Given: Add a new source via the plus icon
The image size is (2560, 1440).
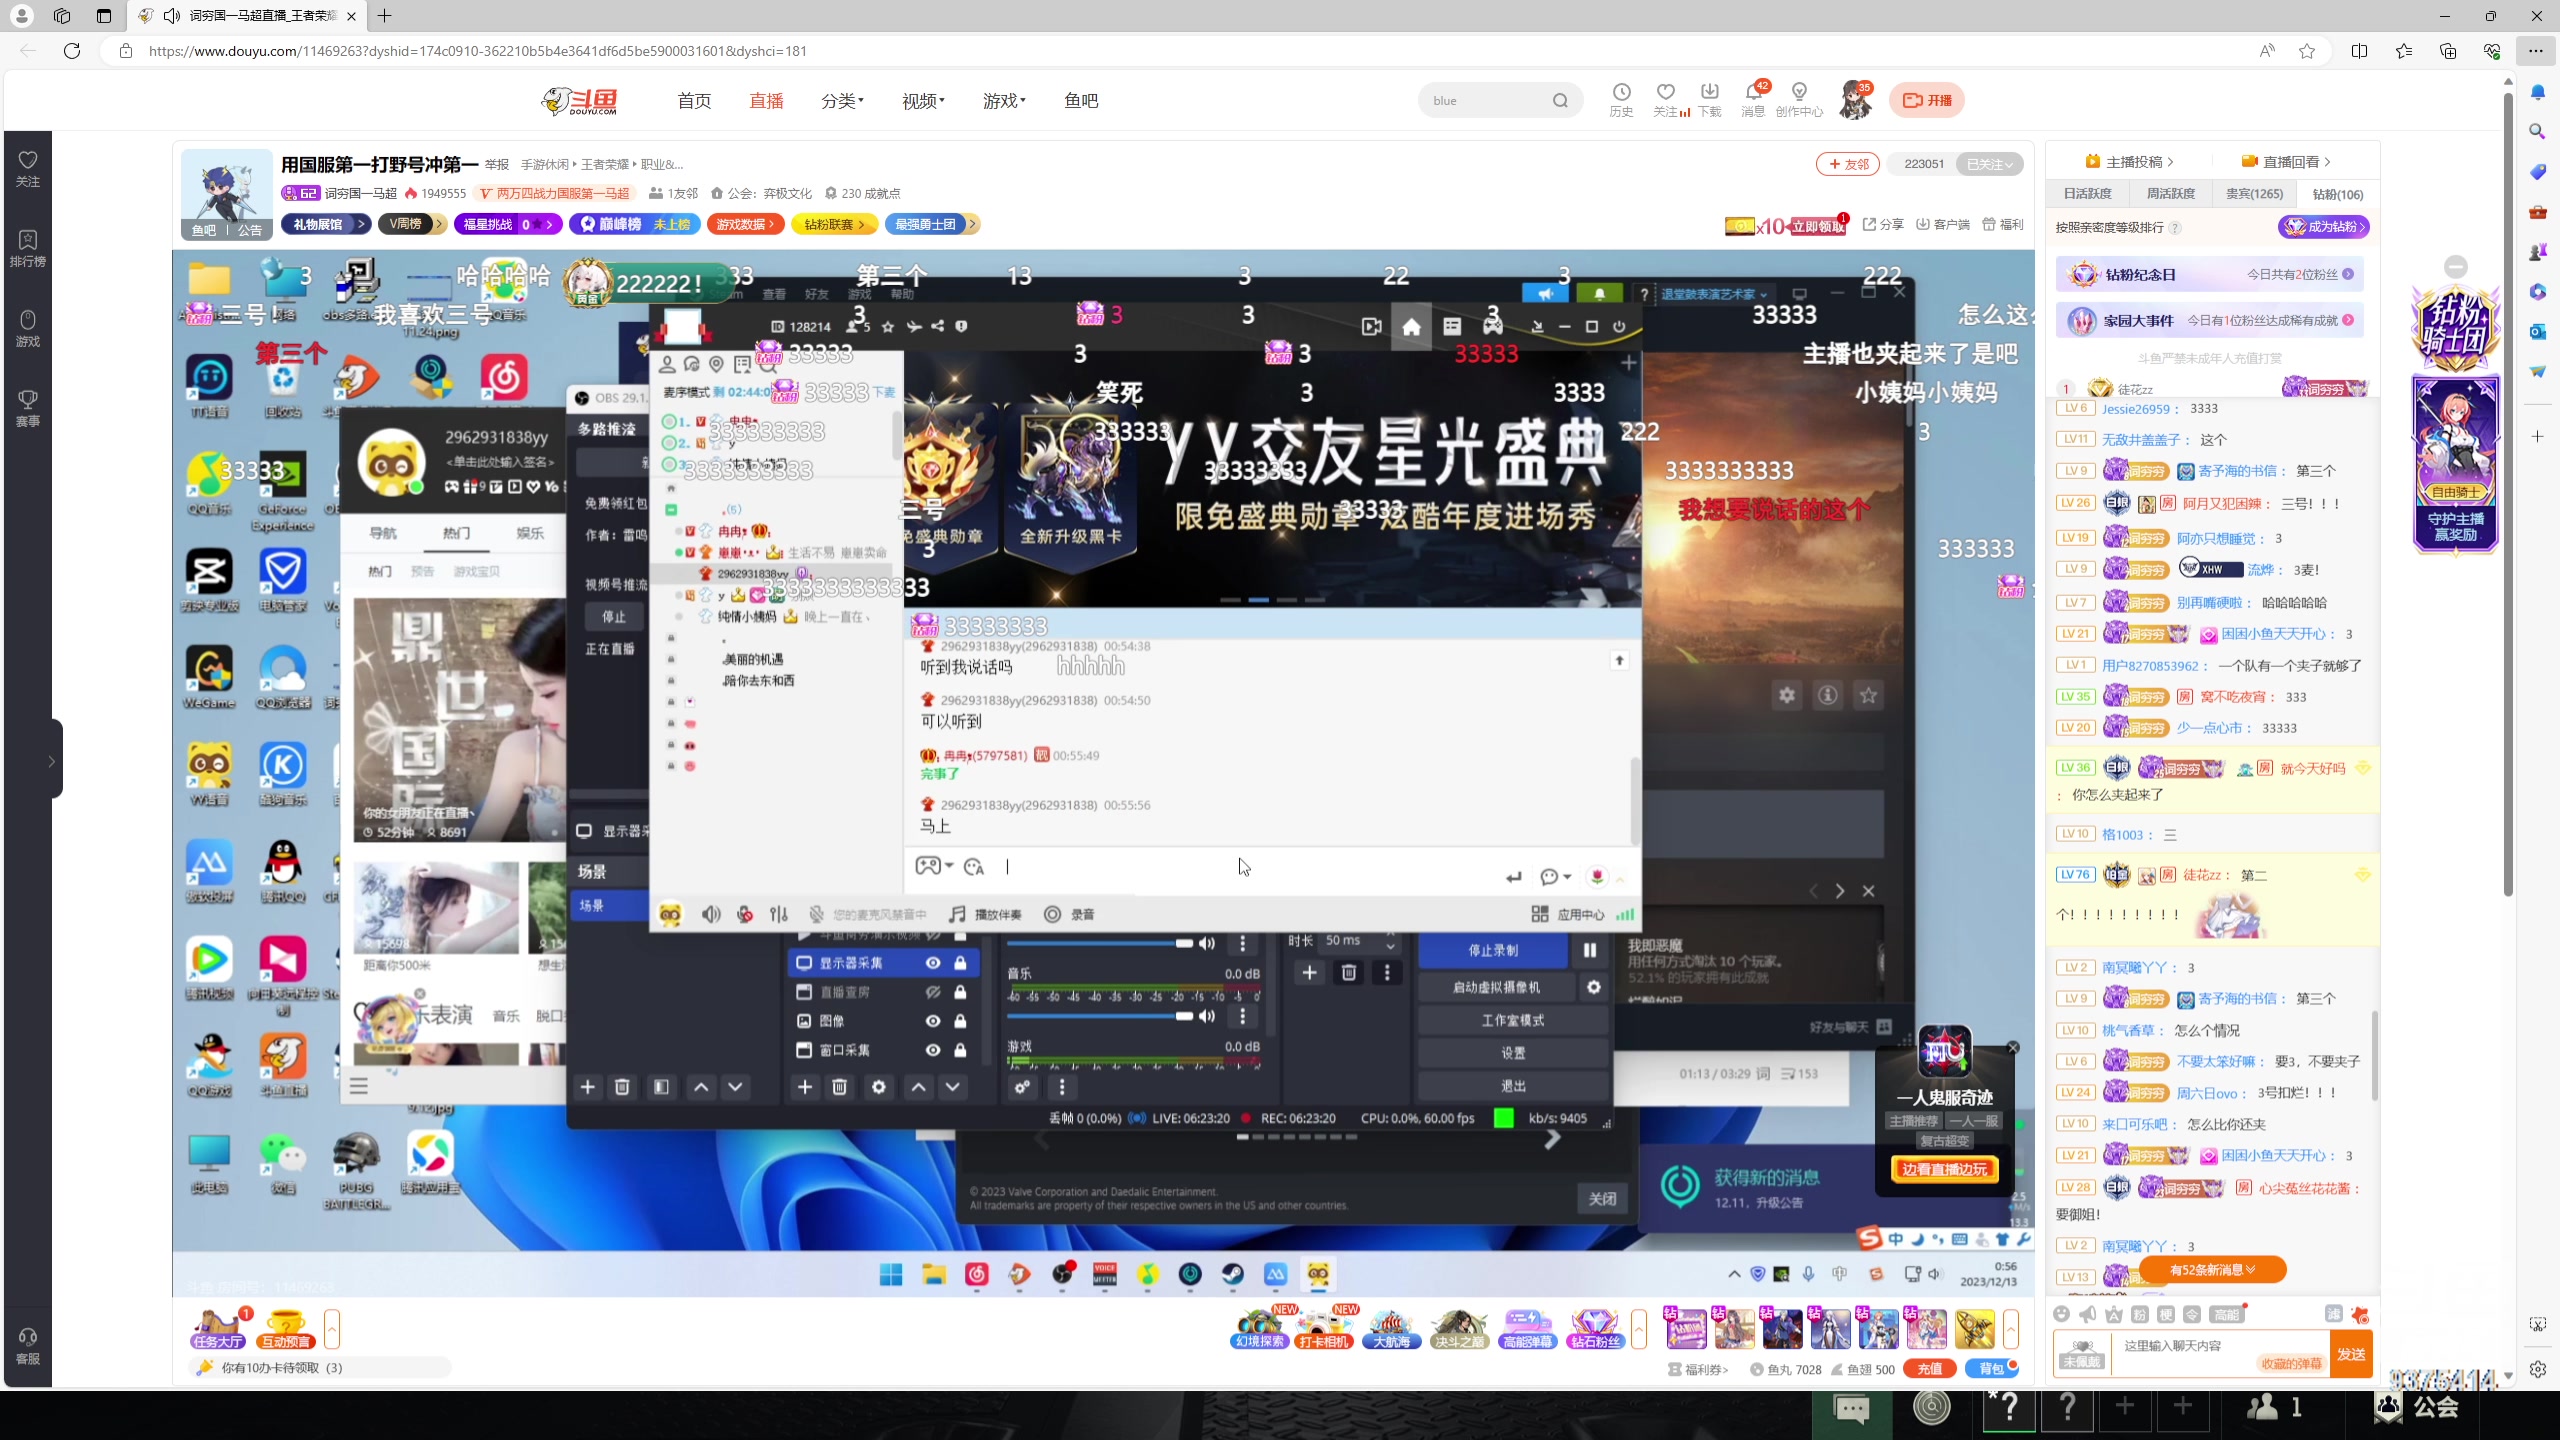Looking at the screenshot, I should (x=805, y=1087).
